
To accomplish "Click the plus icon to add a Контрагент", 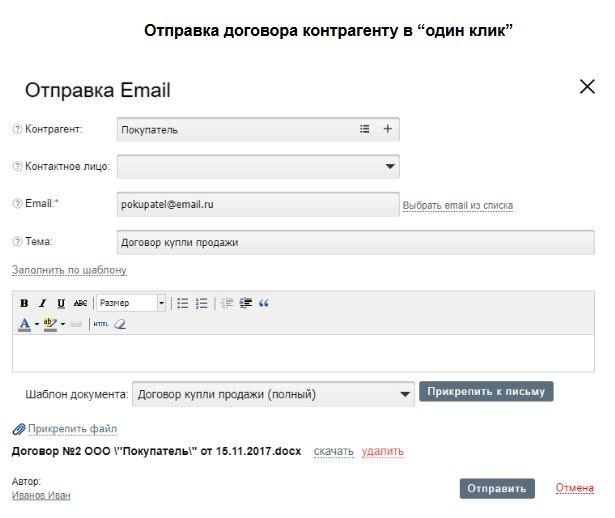I will pos(388,129).
